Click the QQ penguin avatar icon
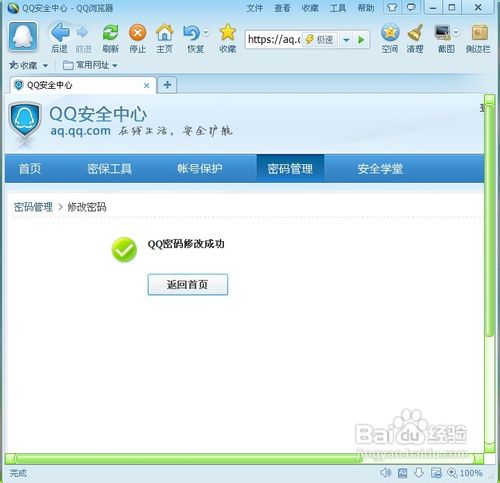This screenshot has height=483, width=500. pos(23,37)
